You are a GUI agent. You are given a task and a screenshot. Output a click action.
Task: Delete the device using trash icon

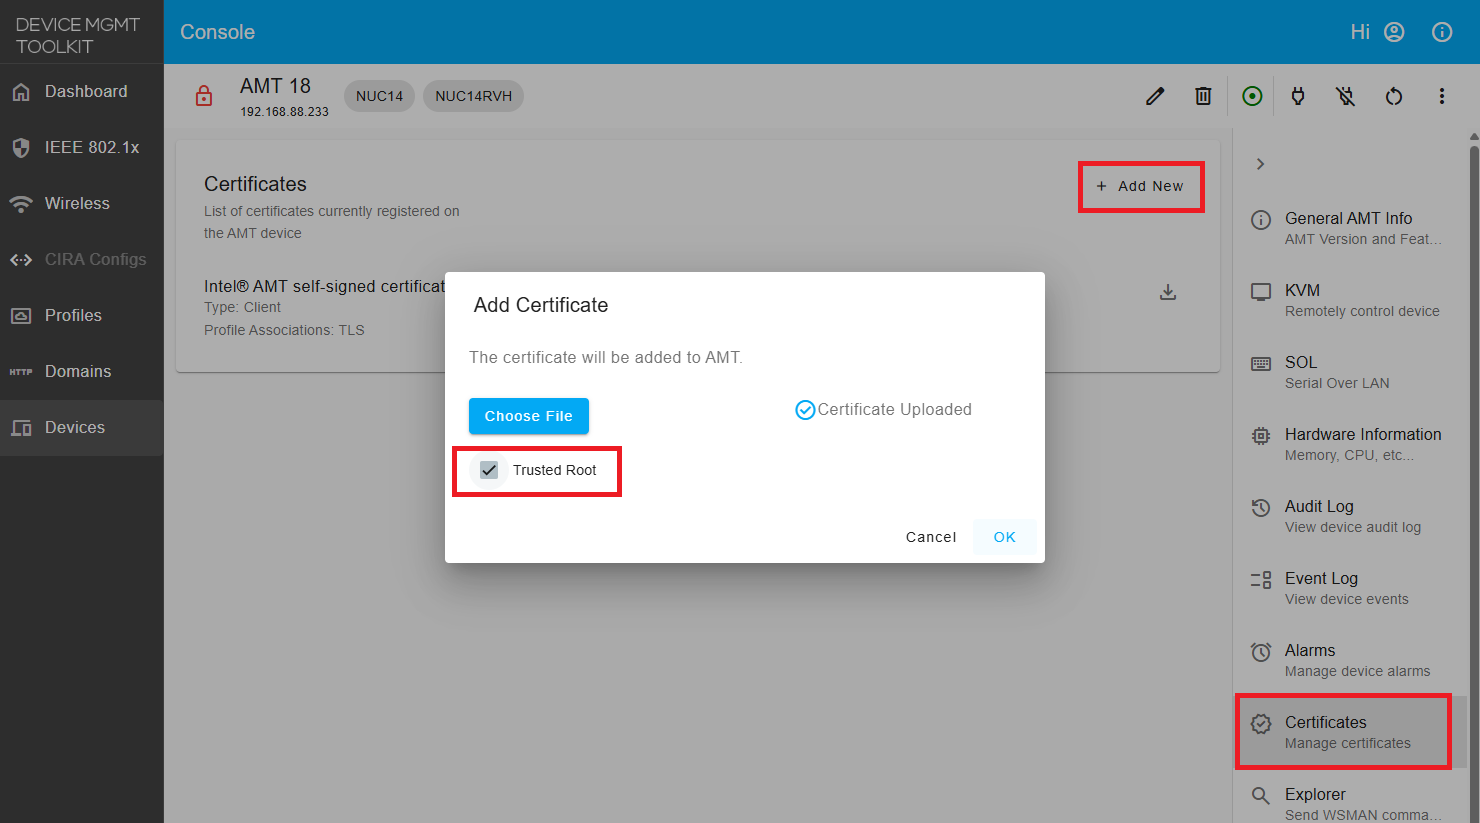[1203, 95]
